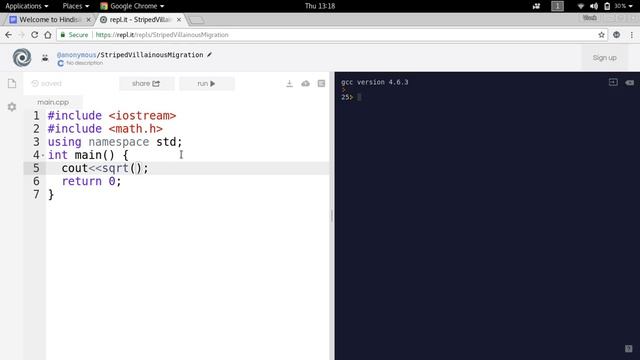The height and width of the screenshot is (360, 640).
Task: Close the Welcome to Hindi tab
Action: (89, 20)
